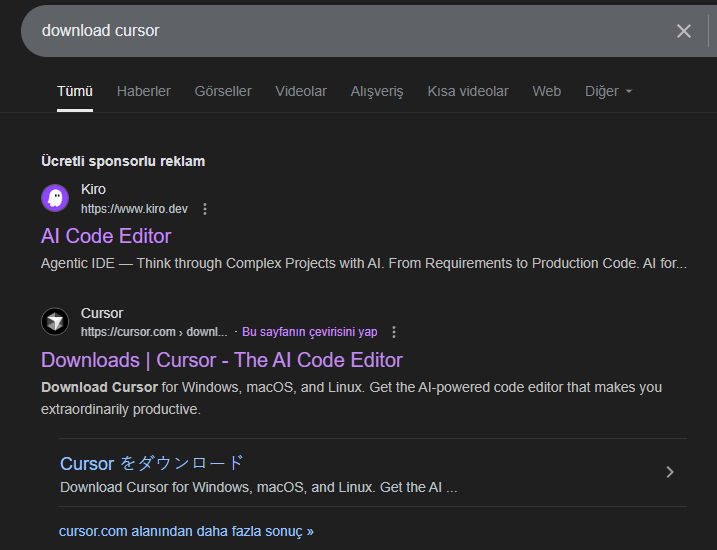Open "Downloads | Cursor - The AI Code Editor"
717x550 pixels.
point(222,360)
